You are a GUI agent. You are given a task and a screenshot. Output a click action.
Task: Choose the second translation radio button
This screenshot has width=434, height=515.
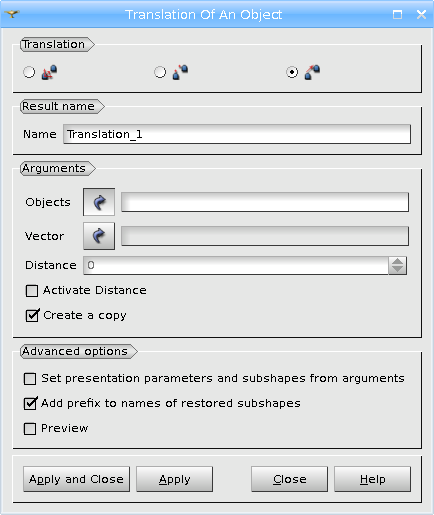(160, 72)
